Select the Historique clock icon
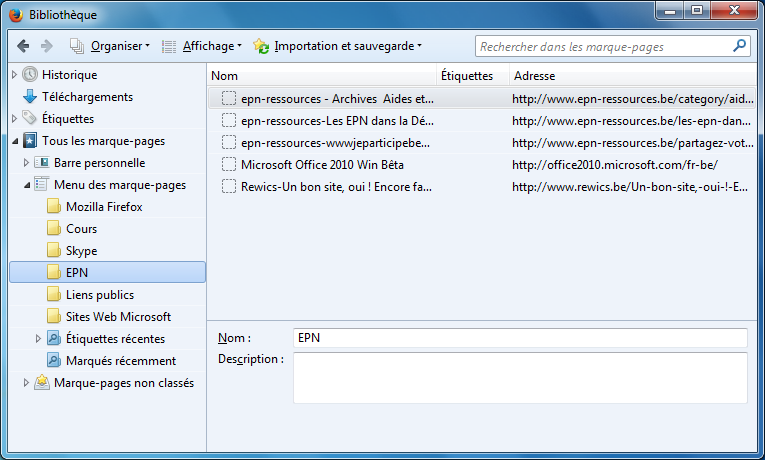The width and height of the screenshot is (765, 460). point(30,74)
